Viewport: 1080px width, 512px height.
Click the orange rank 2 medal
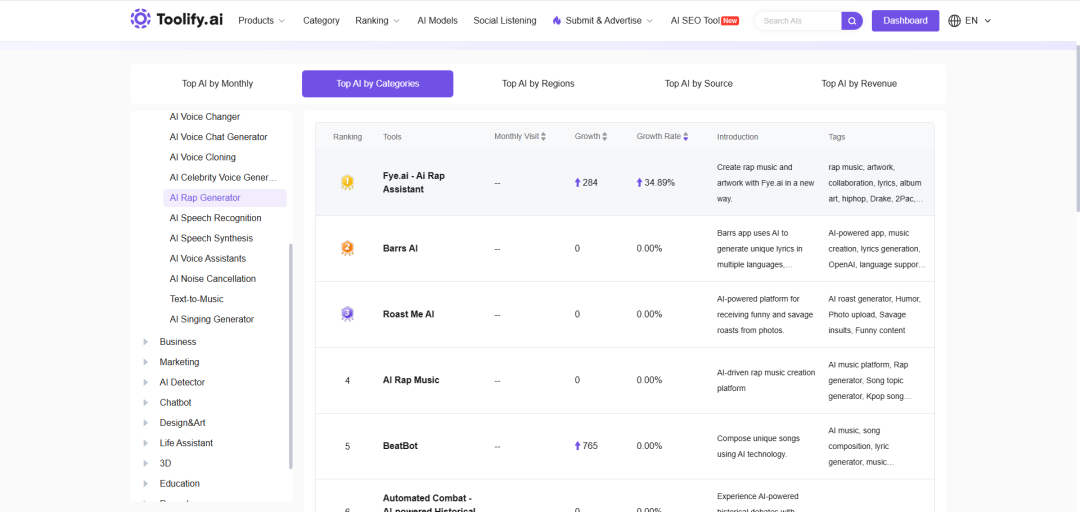coord(347,248)
